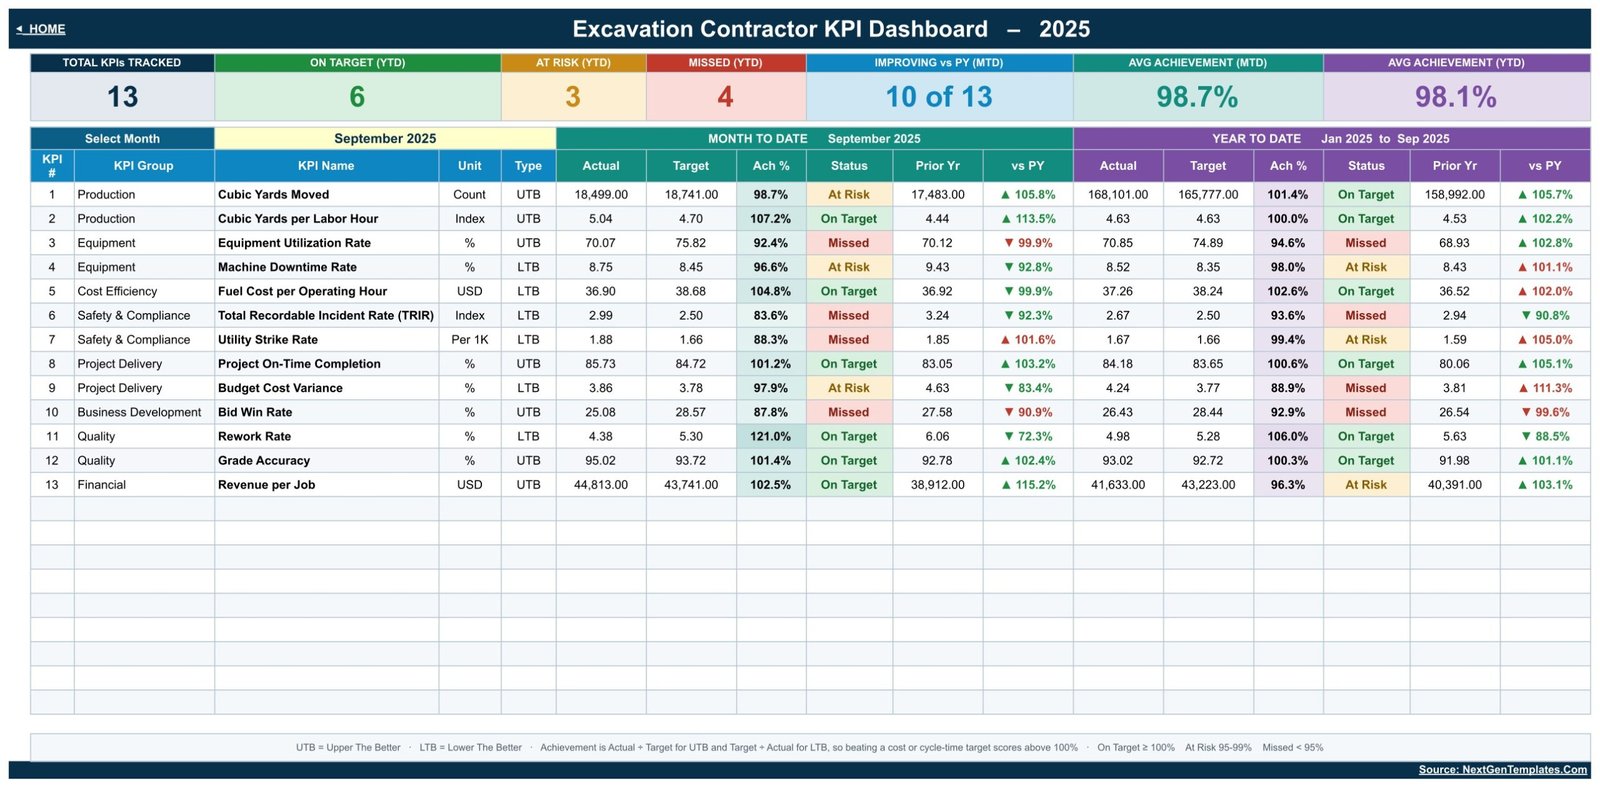Click YTD Ach % 101.4% cell
The height and width of the screenshot is (788, 1600).
point(1288,195)
